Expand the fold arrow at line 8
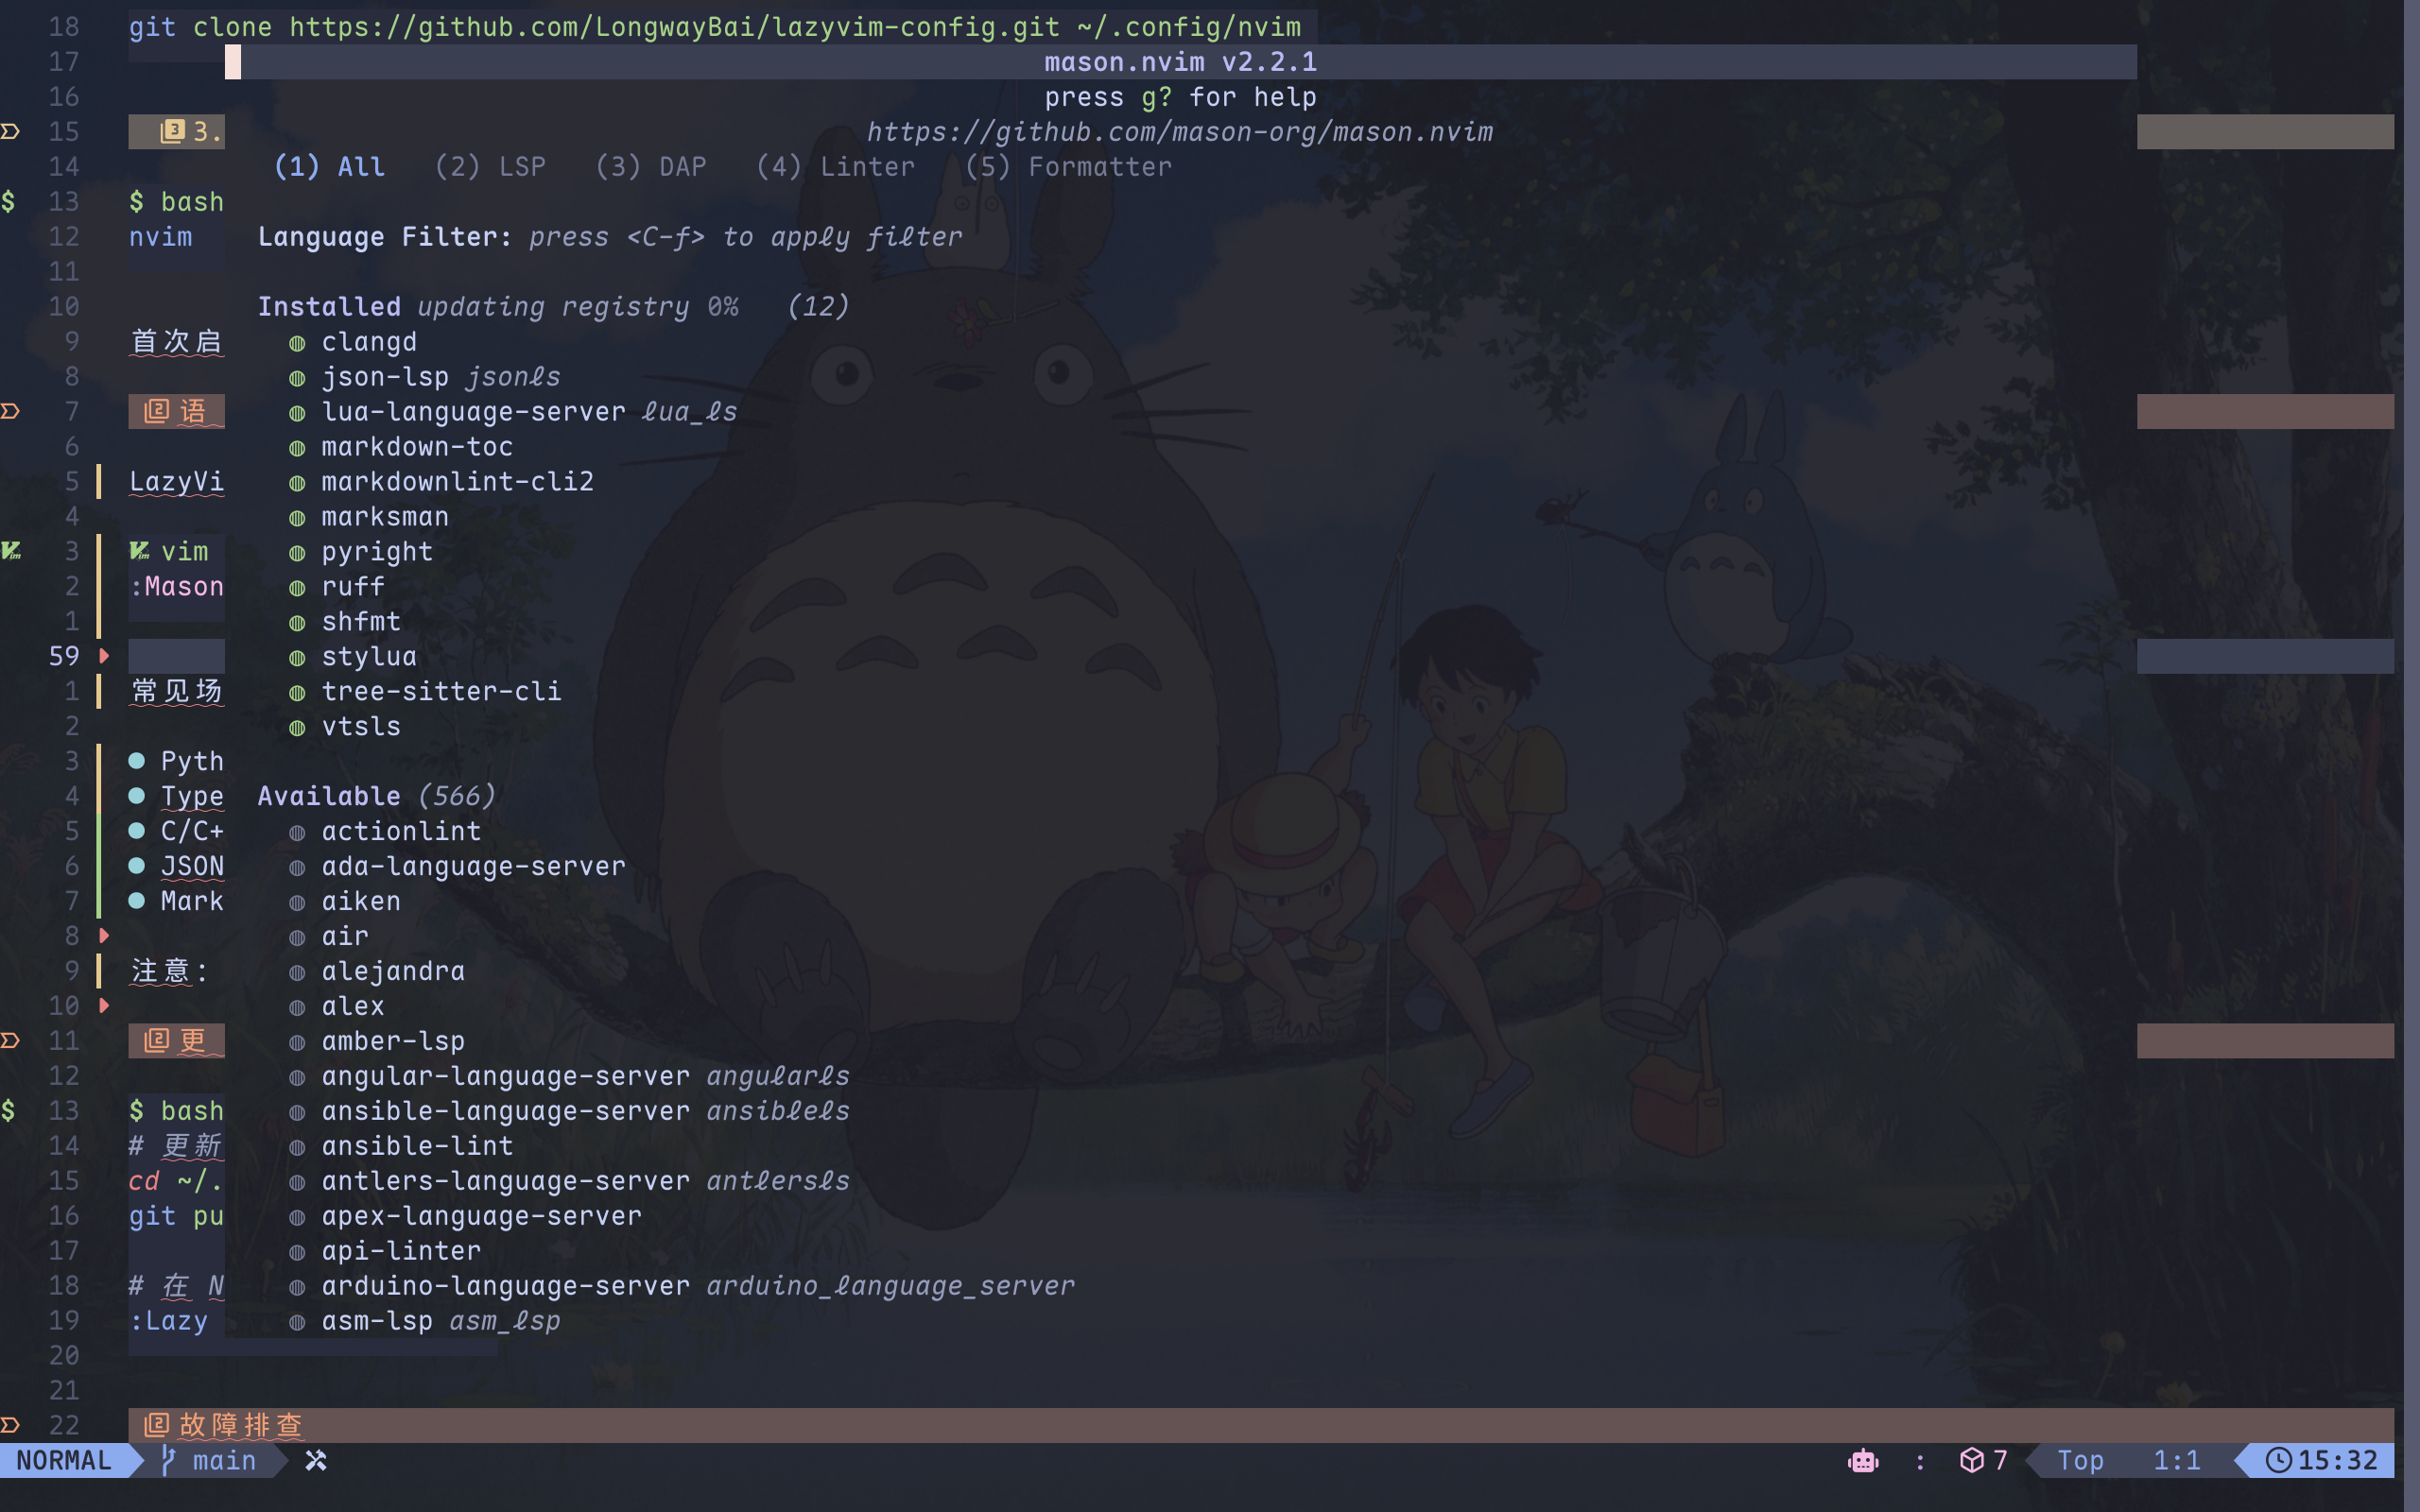 coord(104,936)
